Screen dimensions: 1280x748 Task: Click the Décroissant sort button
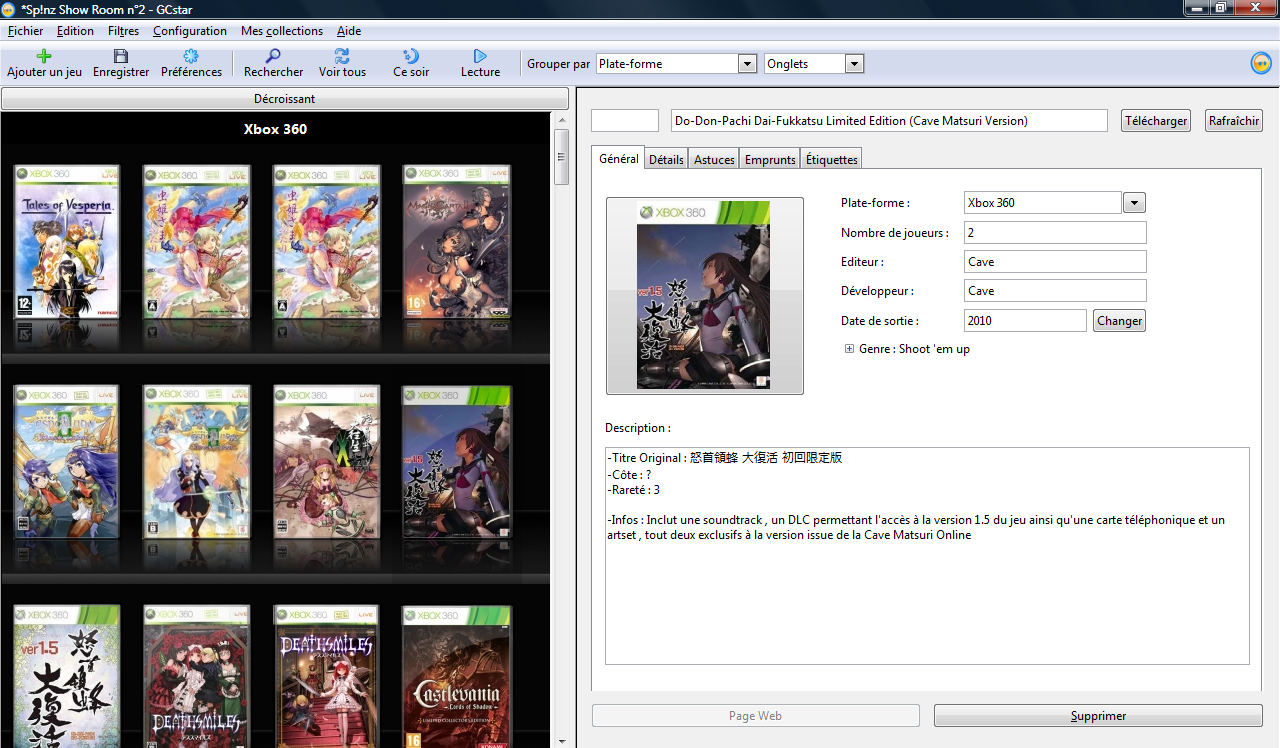click(285, 99)
